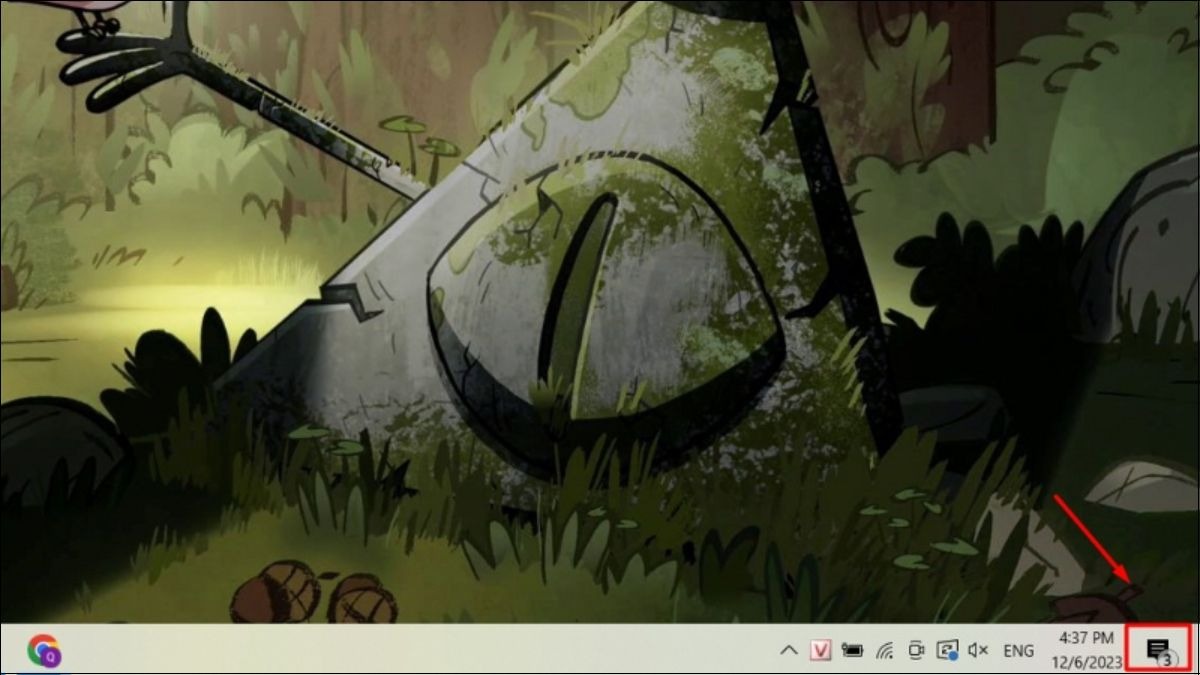1200x675 pixels.
Task: Unmute using the muted speaker icon
Action: click(978, 651)
